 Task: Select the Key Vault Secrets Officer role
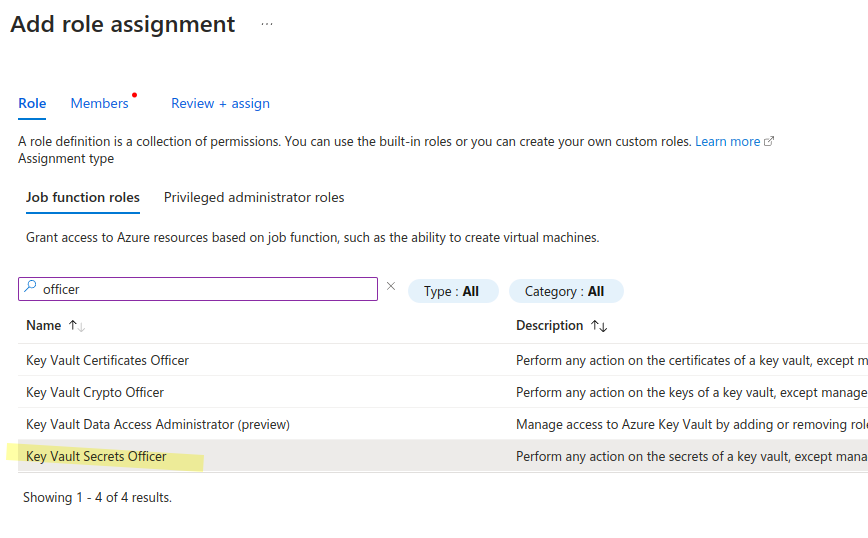[96, 457]
